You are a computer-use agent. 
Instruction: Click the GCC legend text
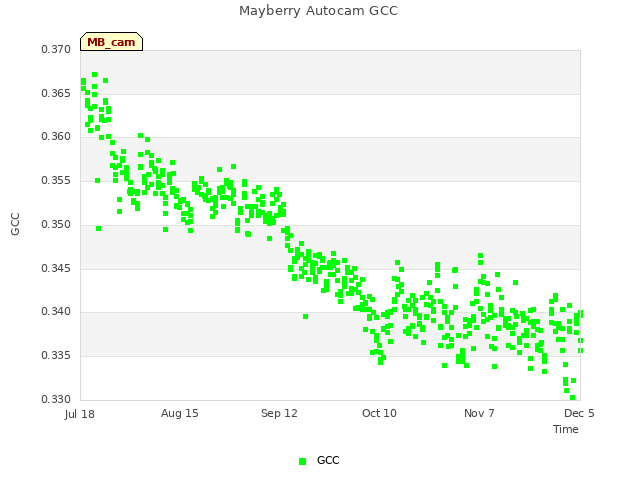coord(328,460)
